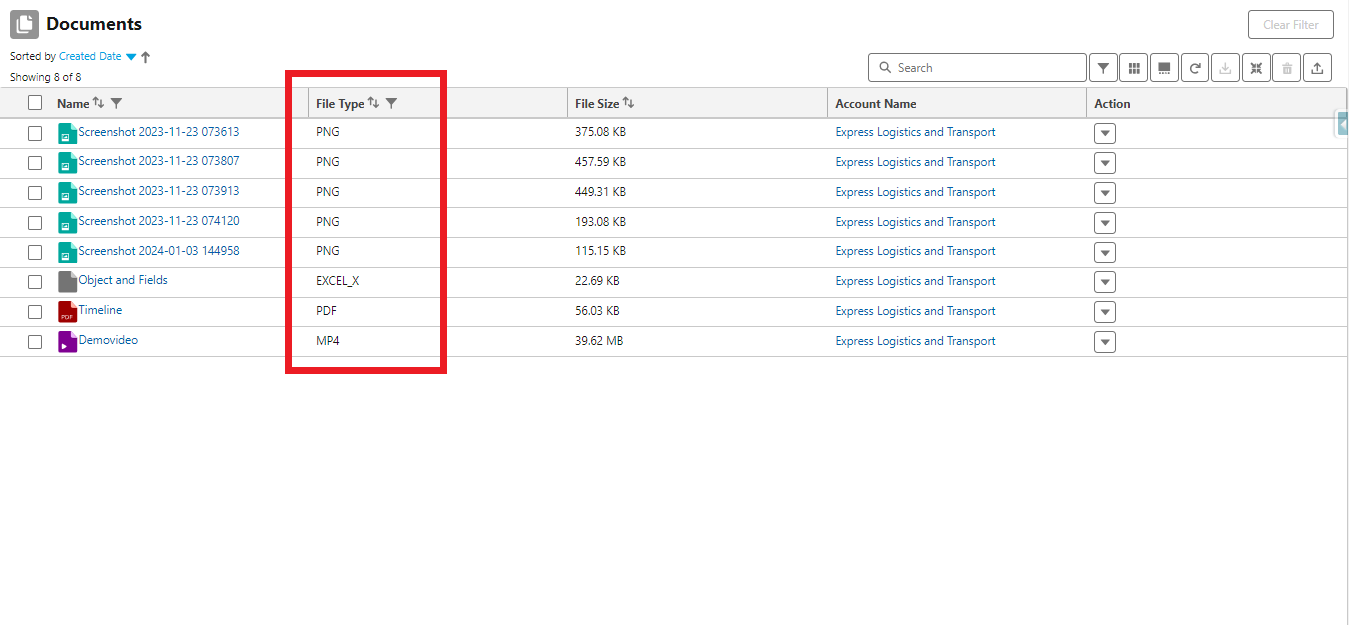Open action dropdown for Screenshot 2024-01-03 144958

pyautogui.click(x=1105, y=252)
